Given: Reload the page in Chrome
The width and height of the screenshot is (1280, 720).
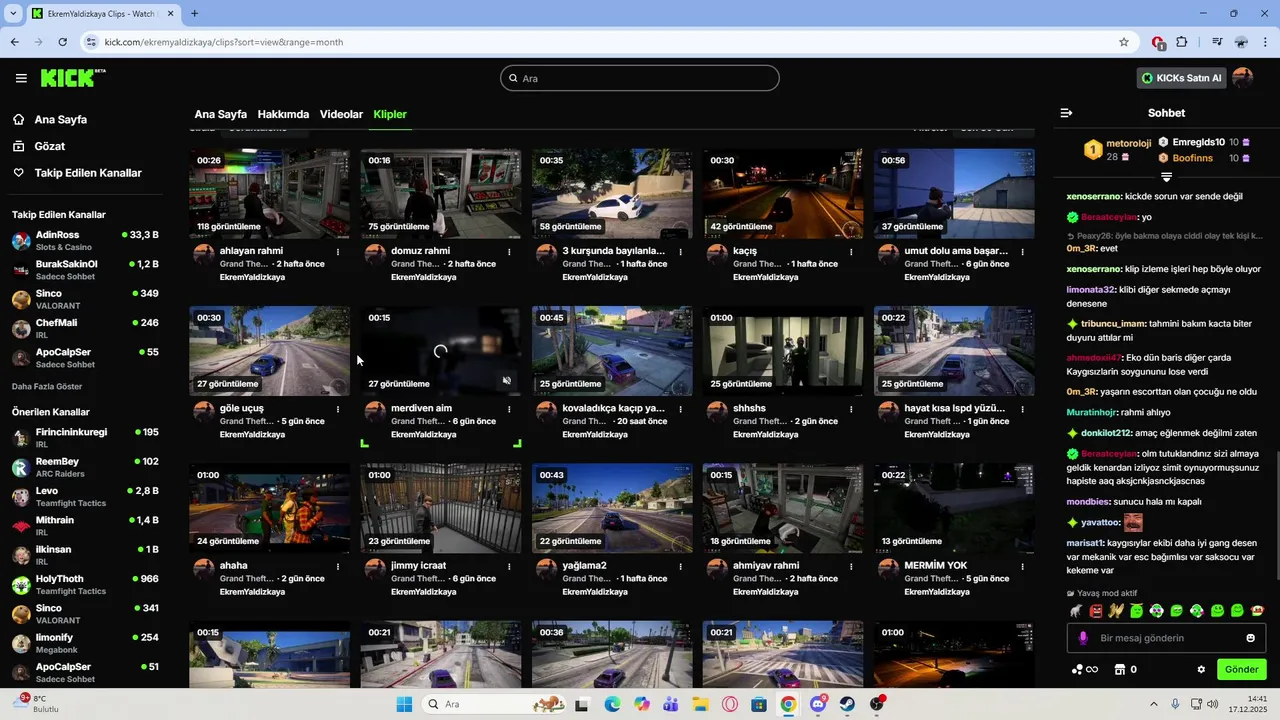Looking at the screenshot, I should click(x=62, y=42).
